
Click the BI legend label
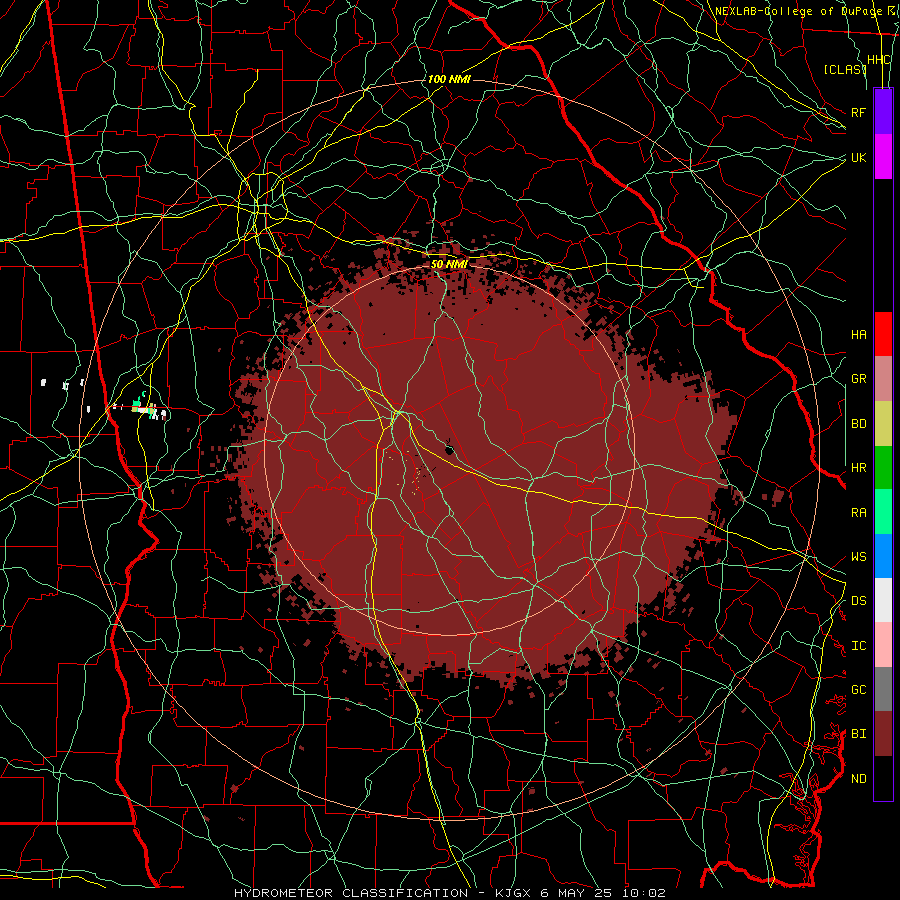858,734
